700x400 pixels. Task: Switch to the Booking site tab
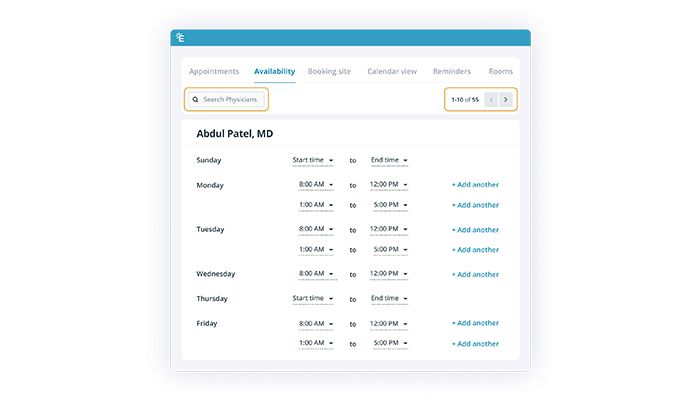point(329,71)
